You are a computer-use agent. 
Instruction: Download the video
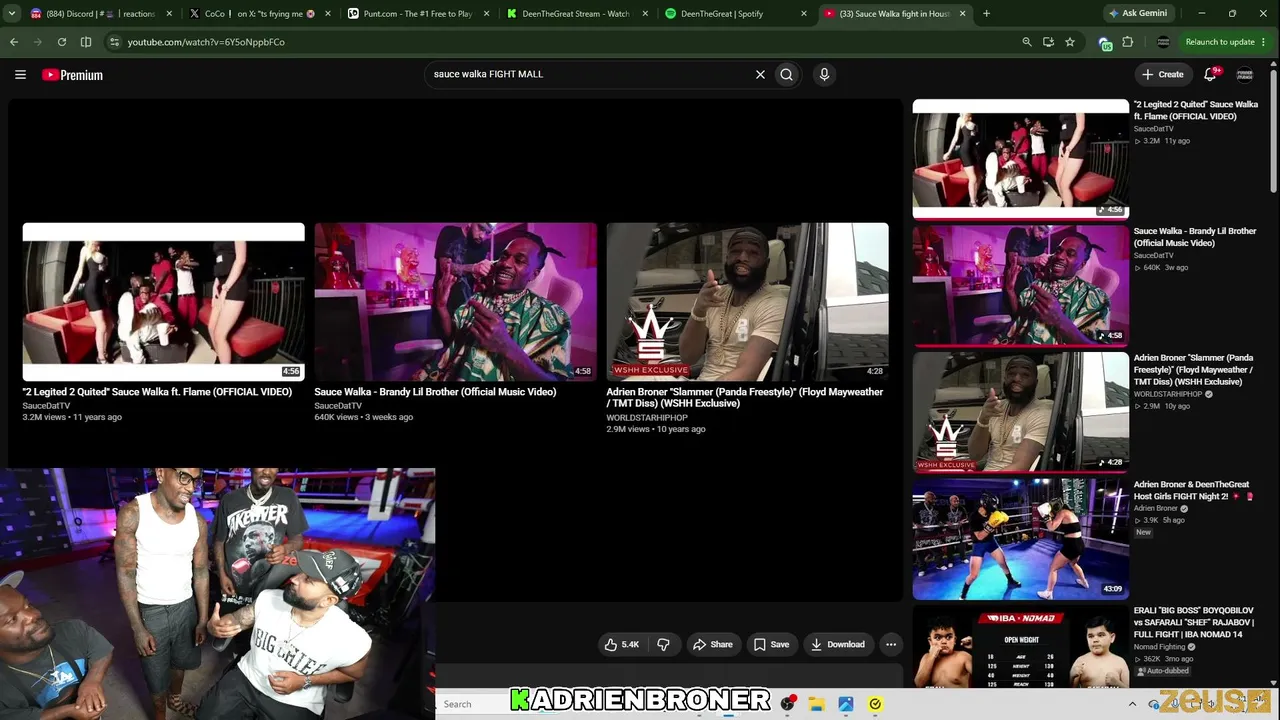838,645
